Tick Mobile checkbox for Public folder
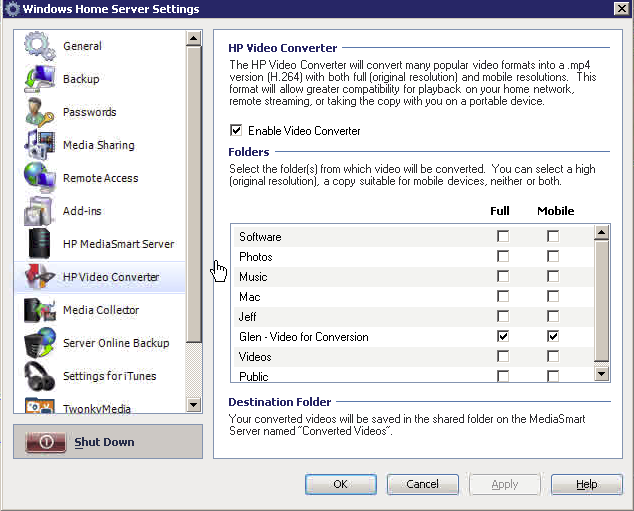 pos(553,376)
